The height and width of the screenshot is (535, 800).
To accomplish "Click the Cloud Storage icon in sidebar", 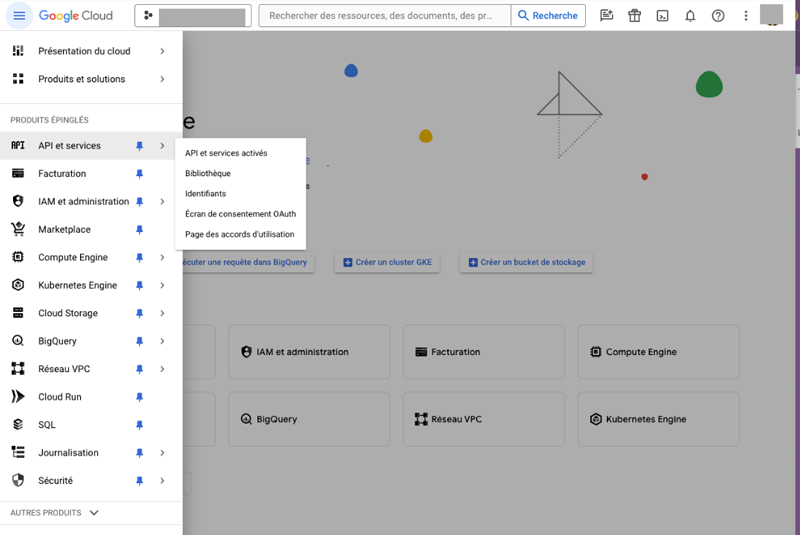I will click(18, 313).
